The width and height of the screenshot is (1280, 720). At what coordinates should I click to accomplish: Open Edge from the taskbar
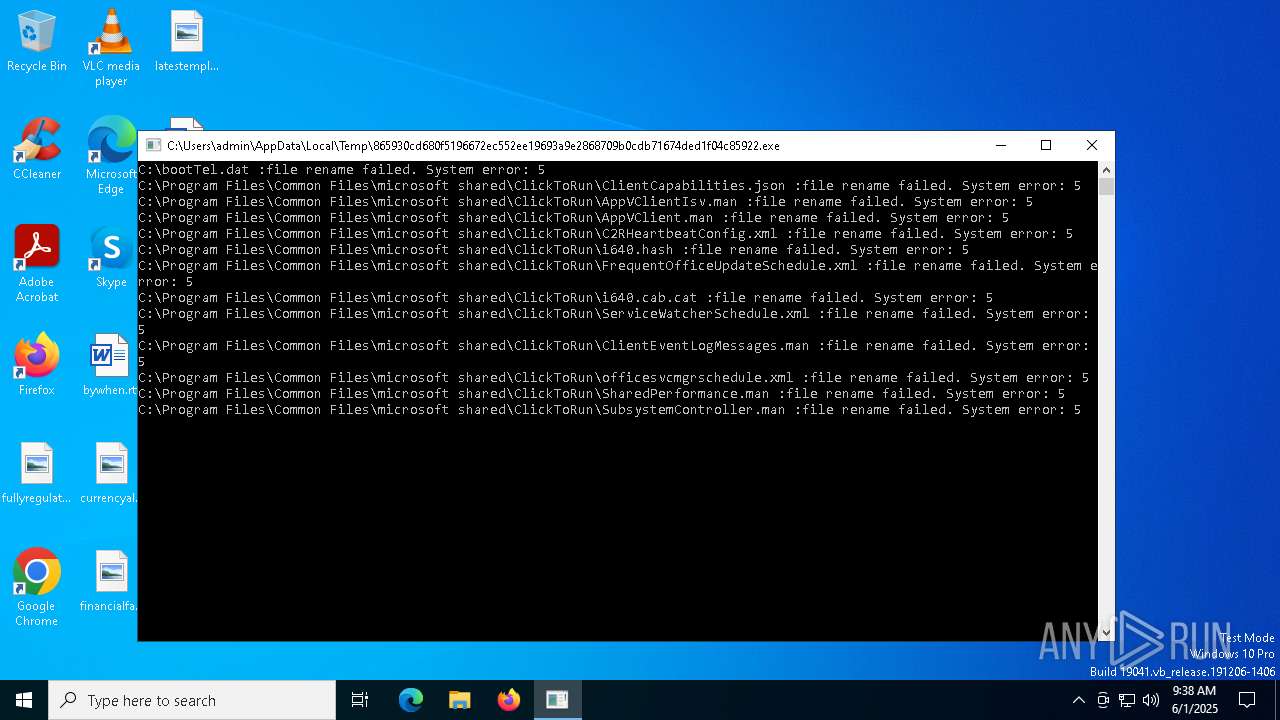point(411,700)
